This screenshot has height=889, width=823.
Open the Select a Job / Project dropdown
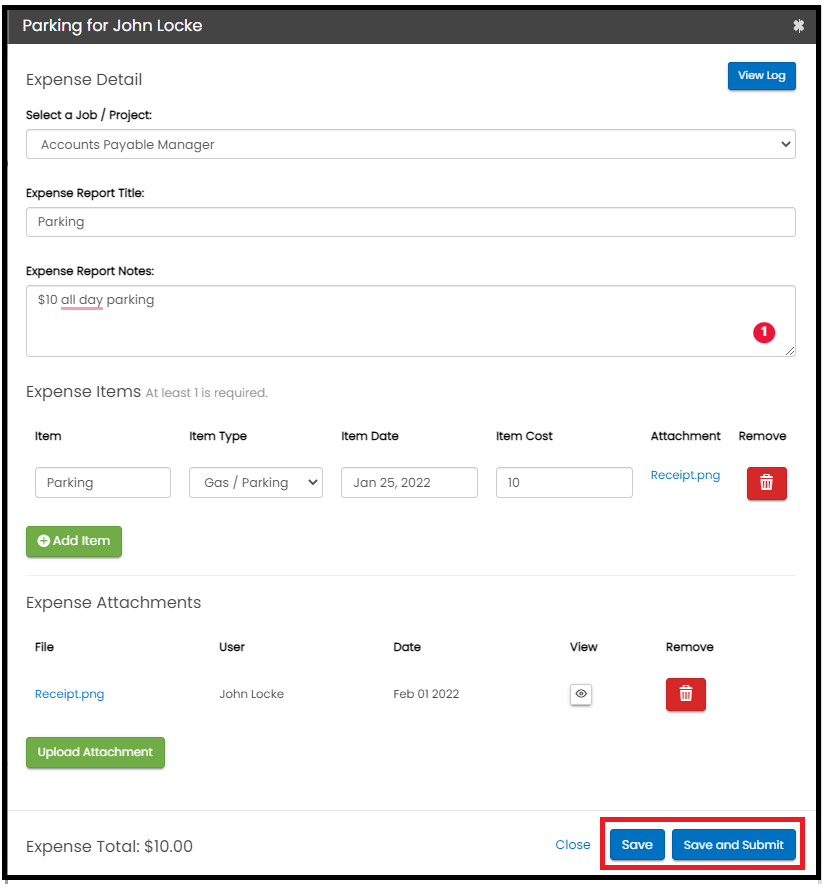pos(410,145)
